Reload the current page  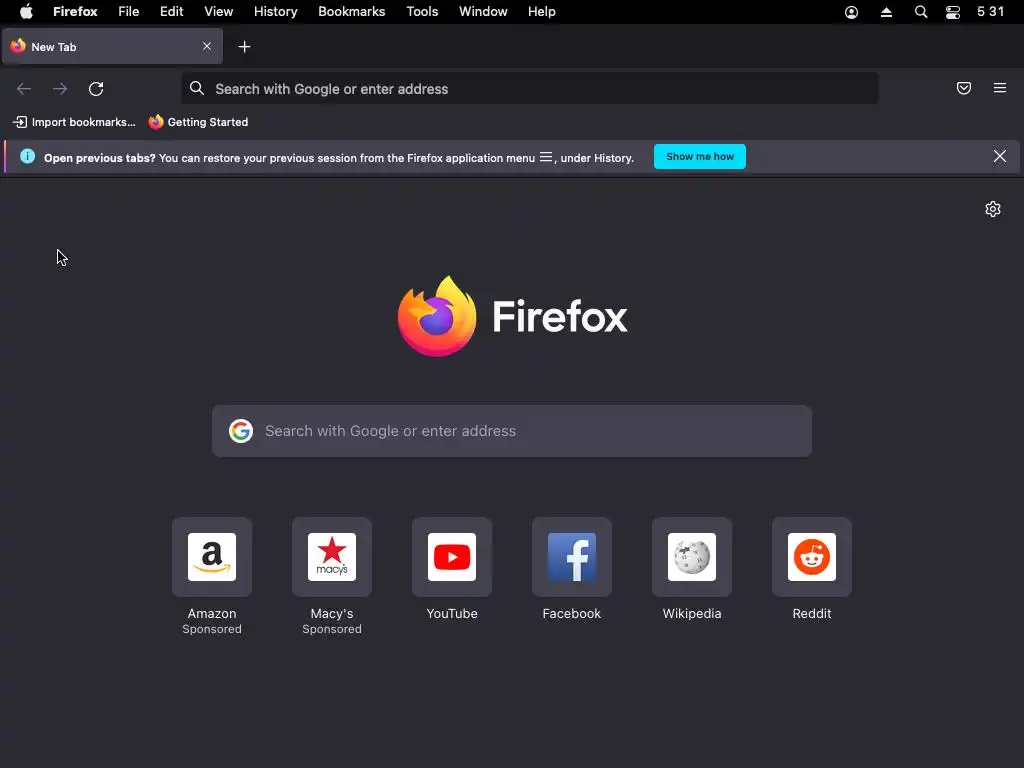tap(96, 89)
